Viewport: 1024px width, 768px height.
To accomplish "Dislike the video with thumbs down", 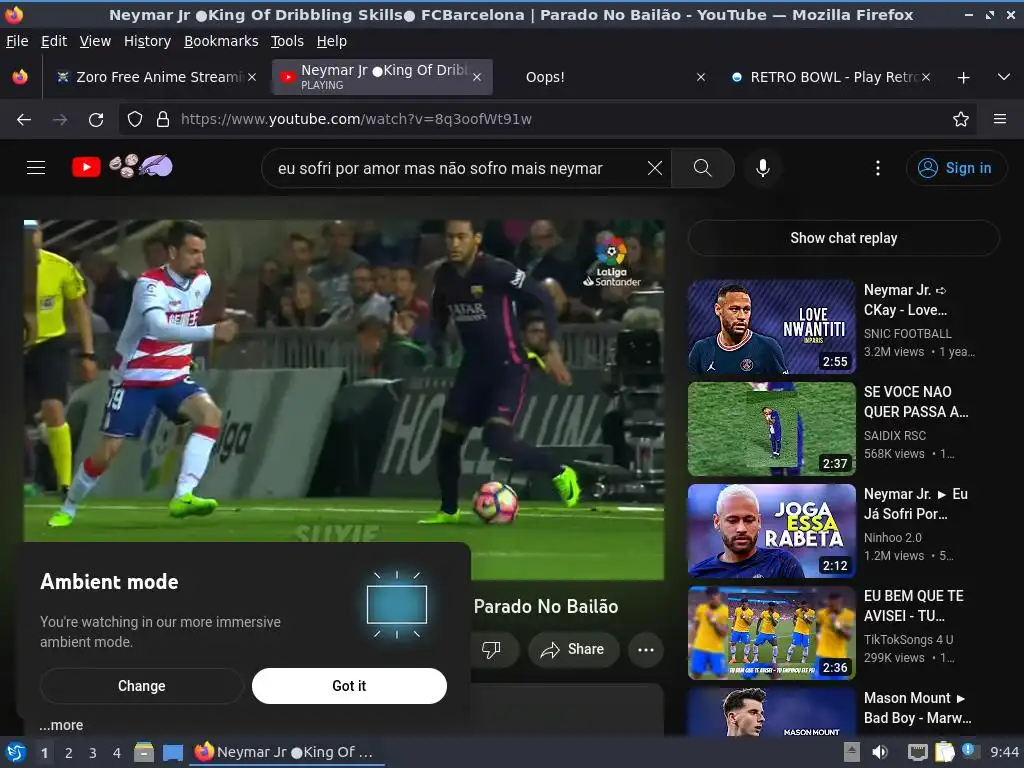I will (x=491, y=649).
